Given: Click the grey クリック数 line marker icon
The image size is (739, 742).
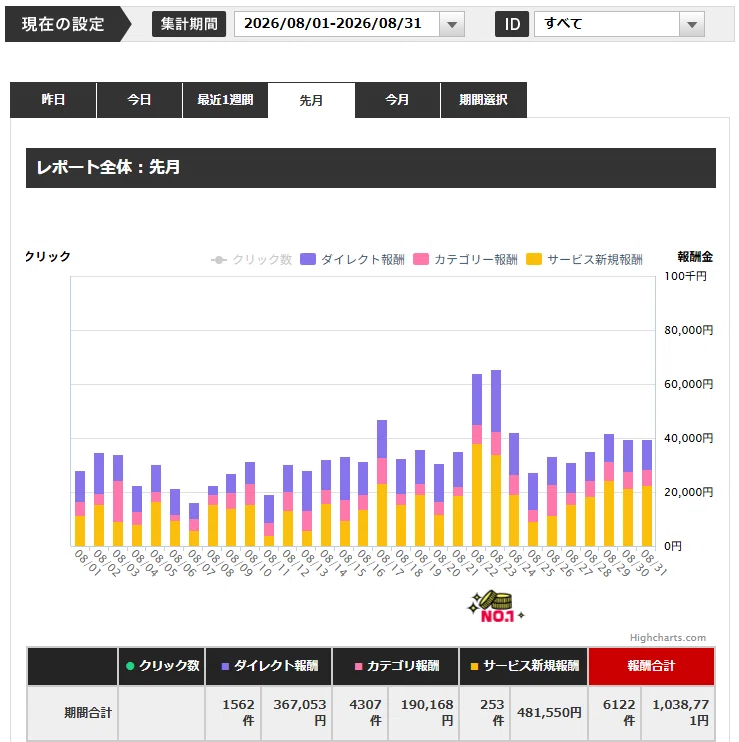Looking at the screenshot, I should pos(219,260).
